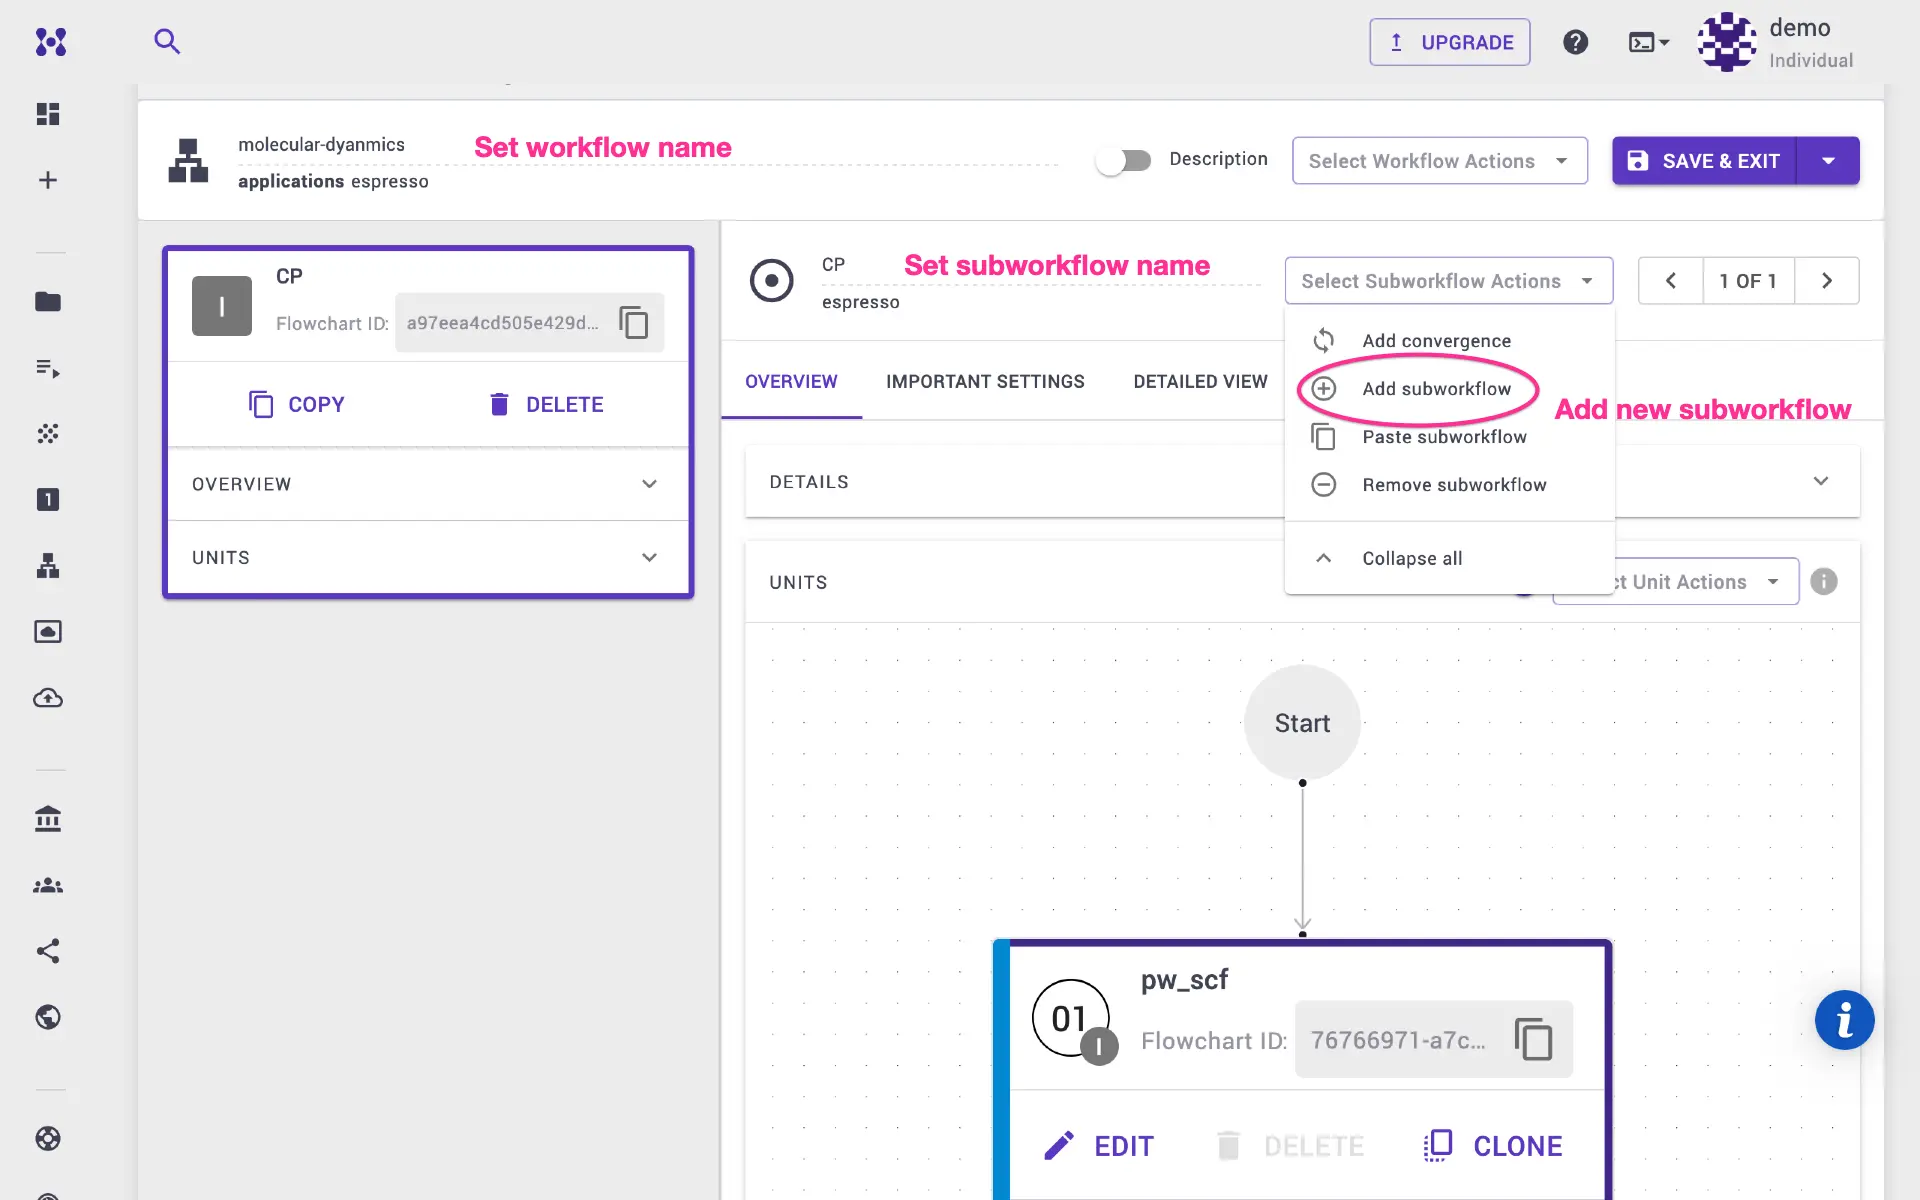Create new item with the sidebar plus icon
The height and width of the screenshot is (1200, 1920).
point(47,180)
